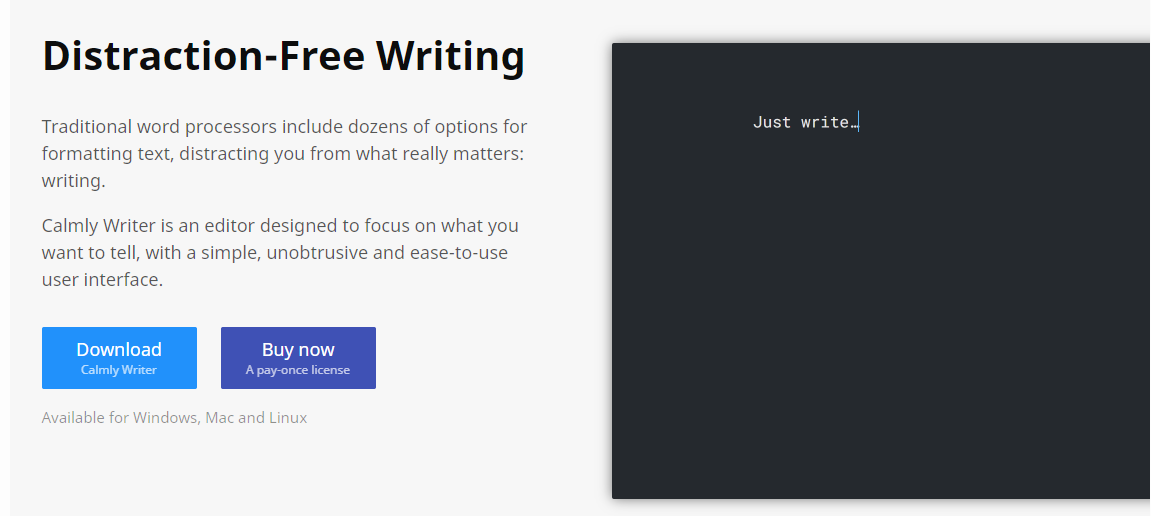1151x516 pixels.
Task: Click the "A pay-once license" subtitle
Action: pos(298,371)
